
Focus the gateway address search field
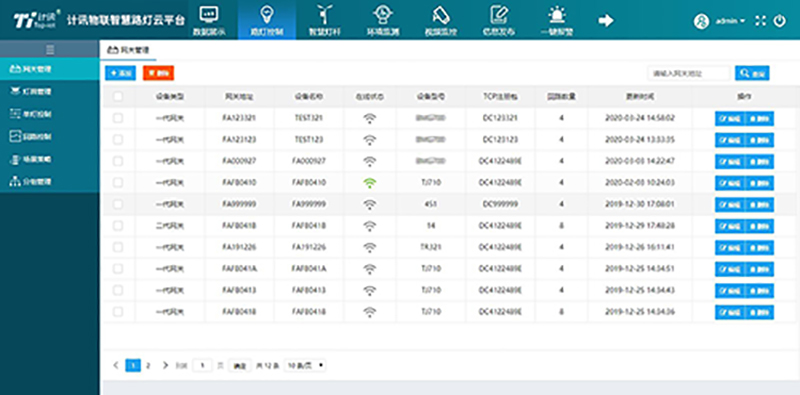click(x=689, y=73)
